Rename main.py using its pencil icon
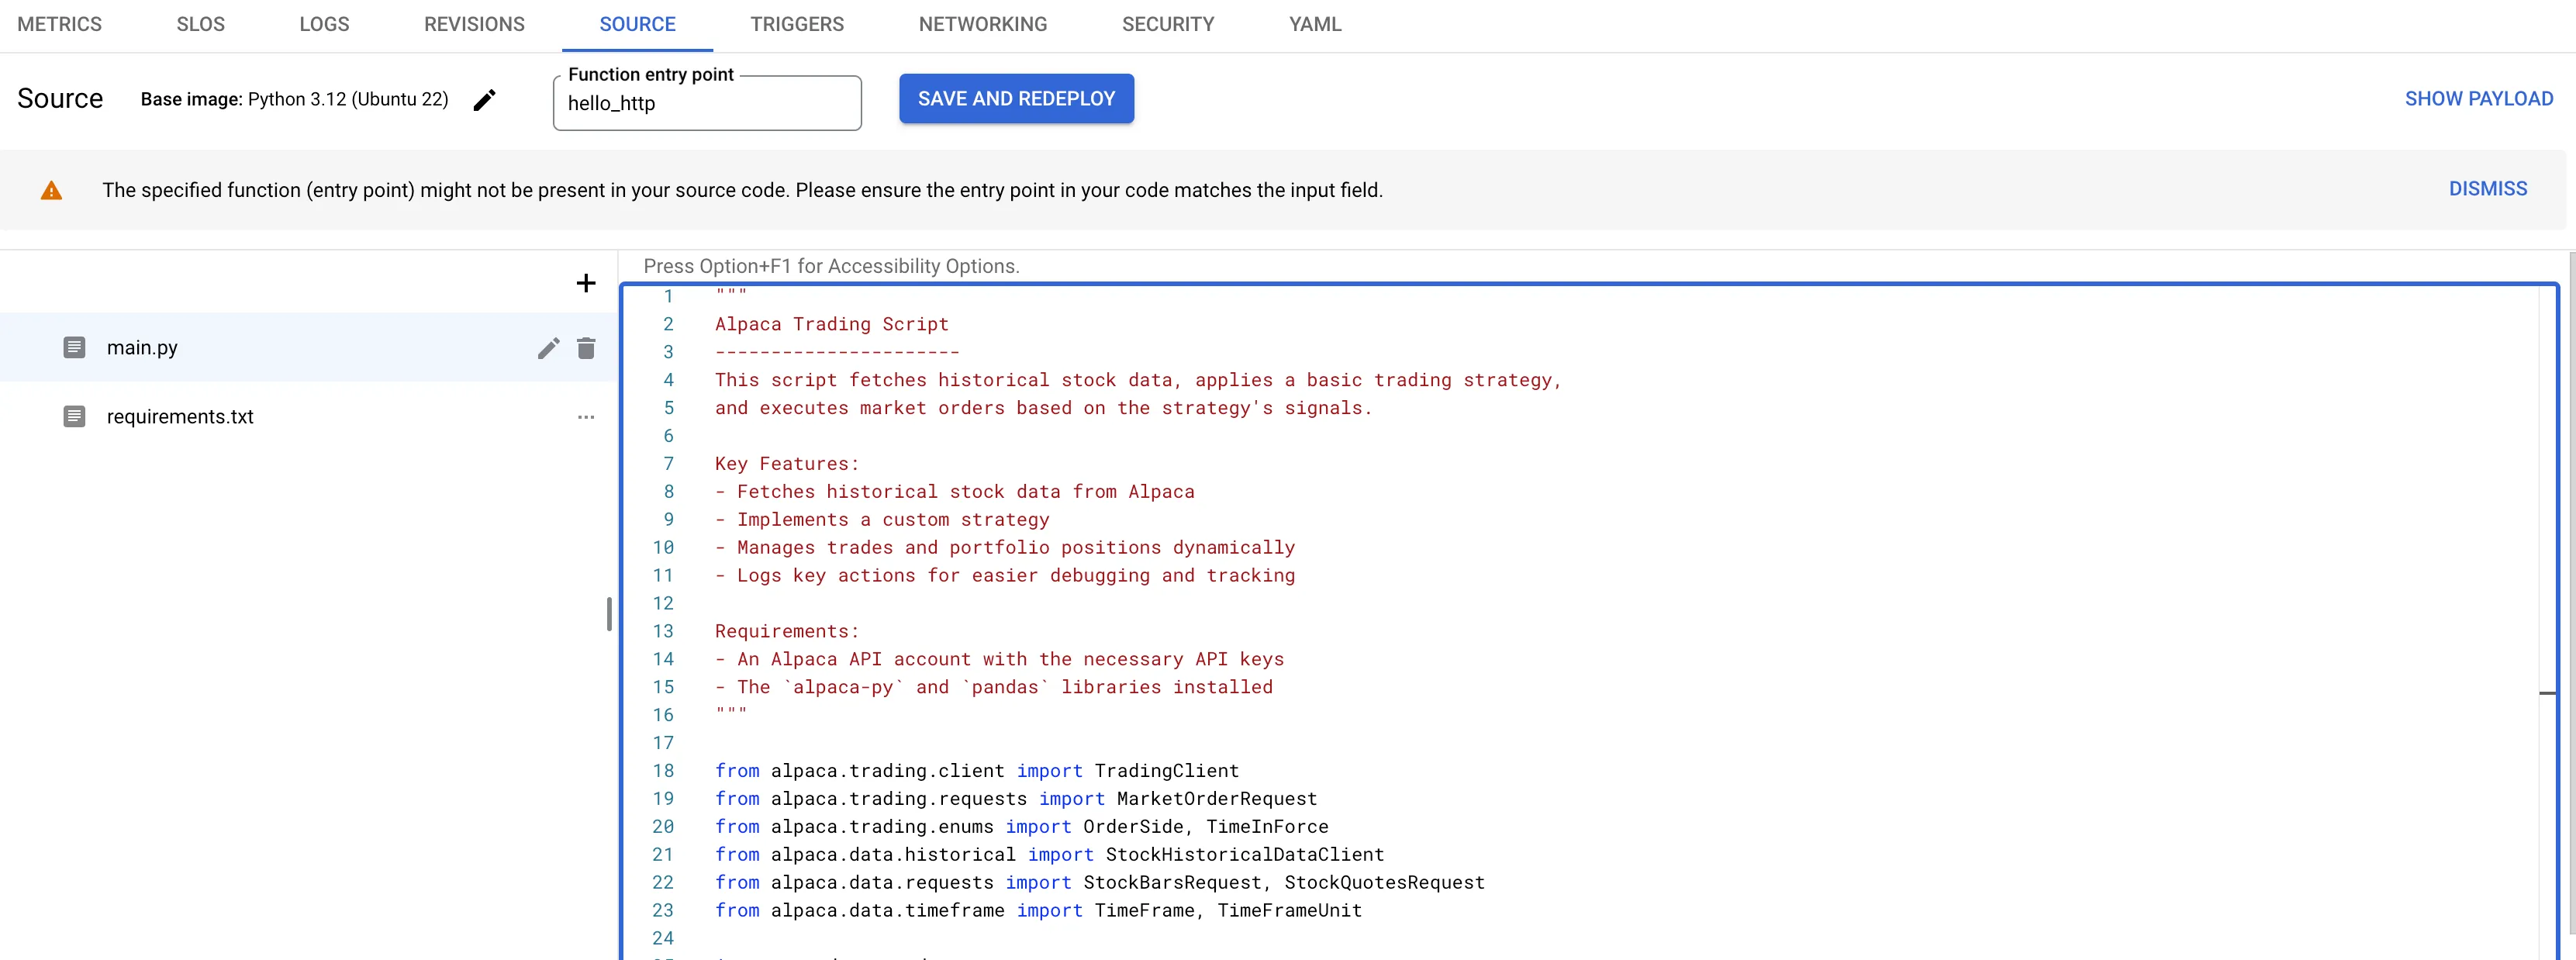The image size is (2576, 960). coord(548,348)
